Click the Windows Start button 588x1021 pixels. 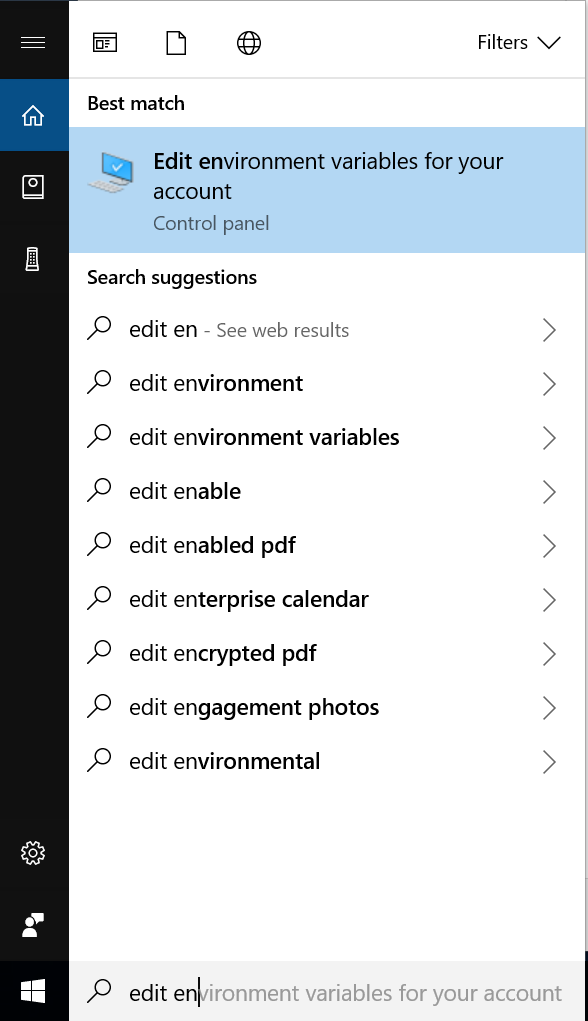(x=34, y=990)
